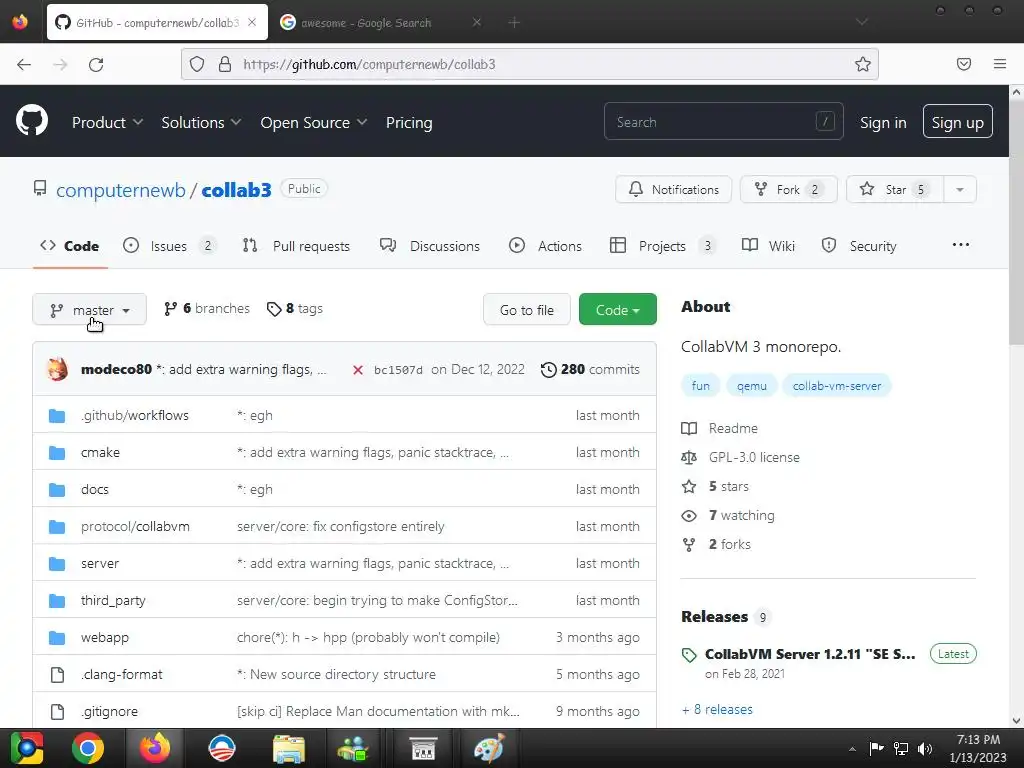Image resolution: width=1024 pixels, height=768 pixels.
Task: Reload the page with the refresh icon
Action: [x=96, y=64]
